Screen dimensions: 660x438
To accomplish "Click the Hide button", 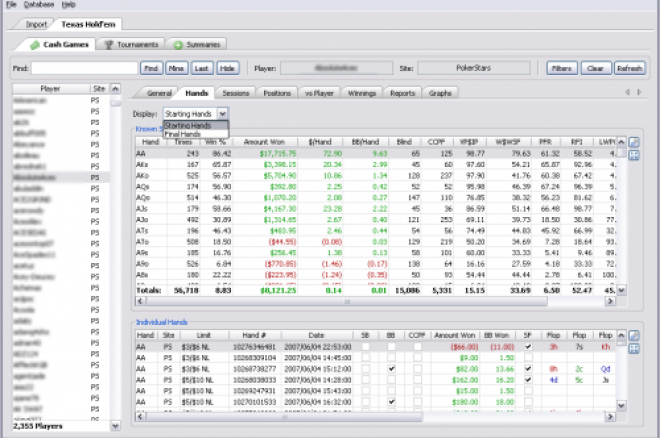I will coord(228,68).
